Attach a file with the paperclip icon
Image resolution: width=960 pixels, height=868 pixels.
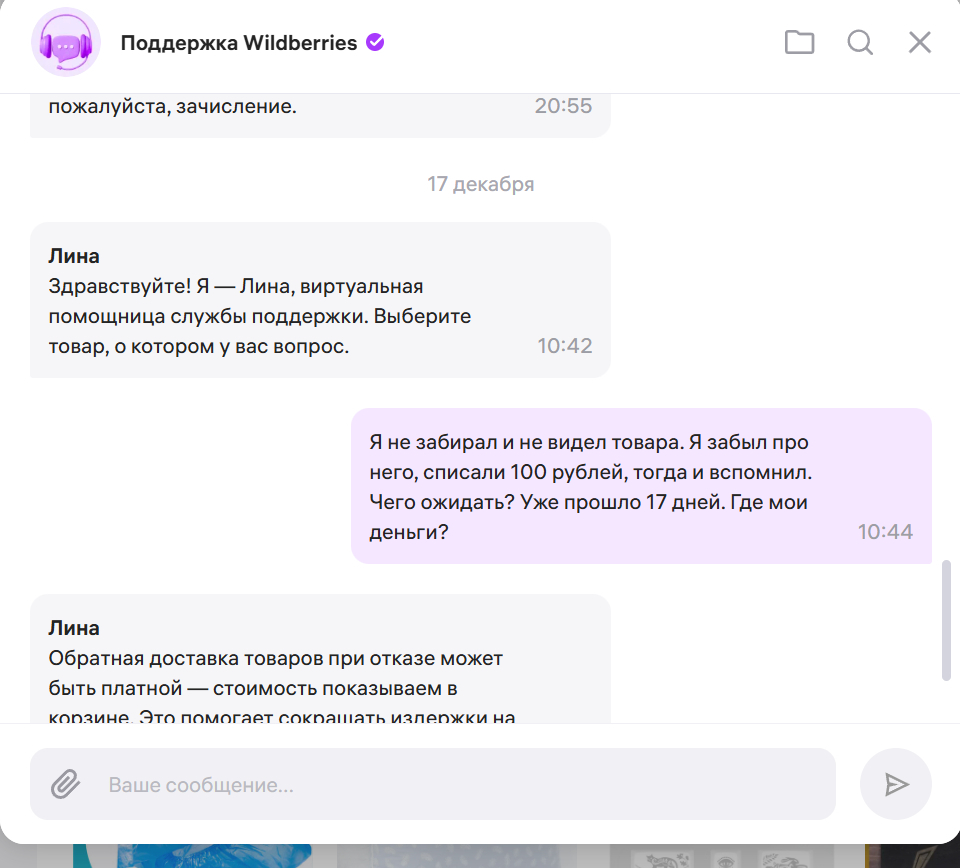click(66, 784)
